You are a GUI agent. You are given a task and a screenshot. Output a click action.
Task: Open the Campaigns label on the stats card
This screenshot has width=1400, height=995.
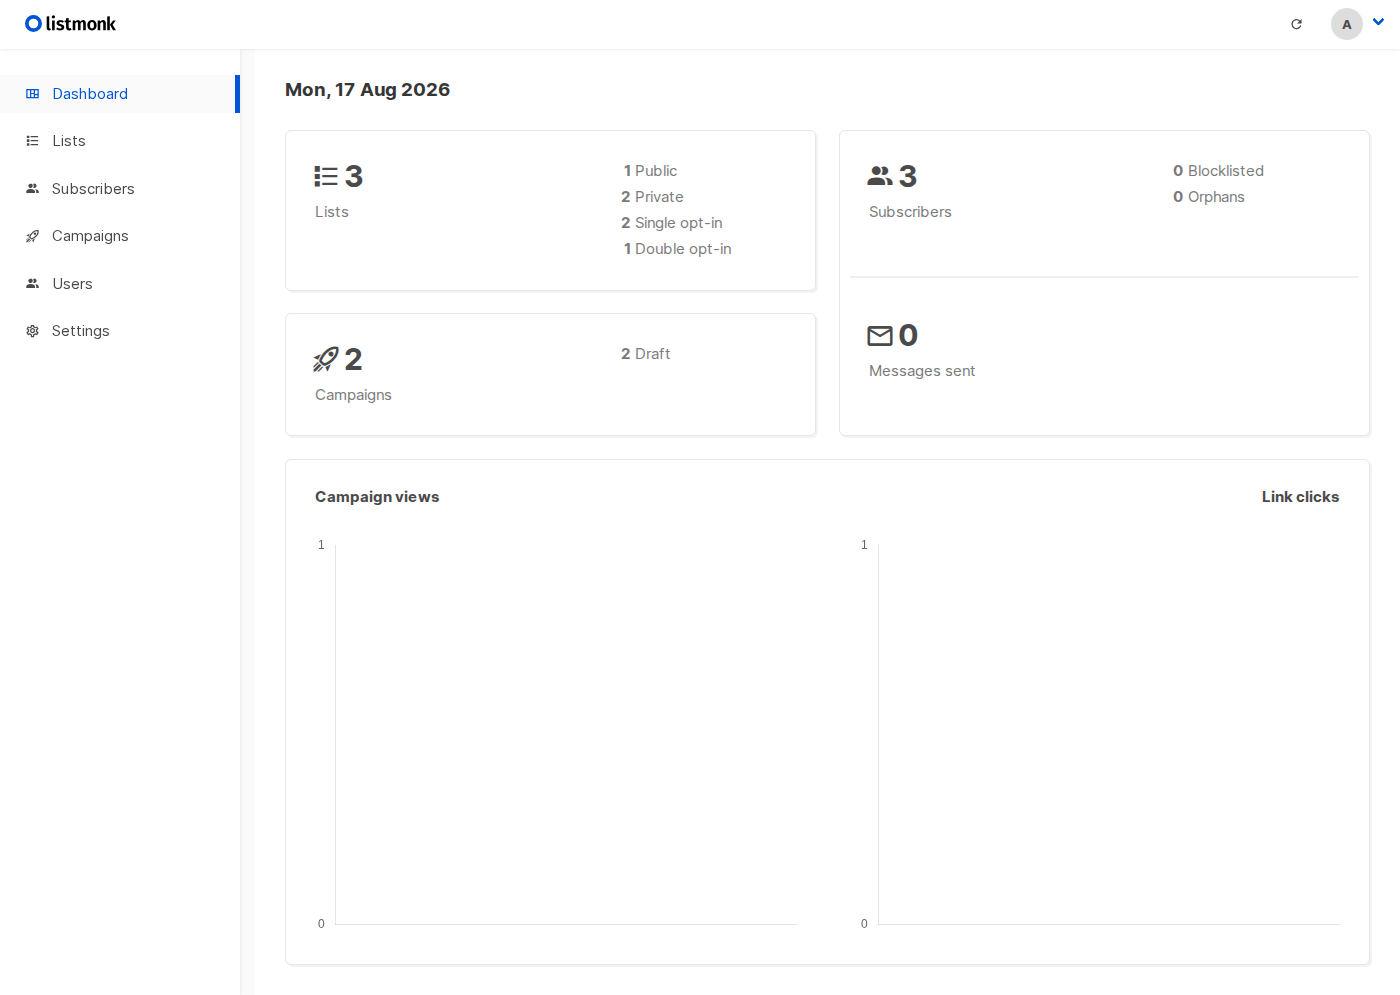click(353, 395)
